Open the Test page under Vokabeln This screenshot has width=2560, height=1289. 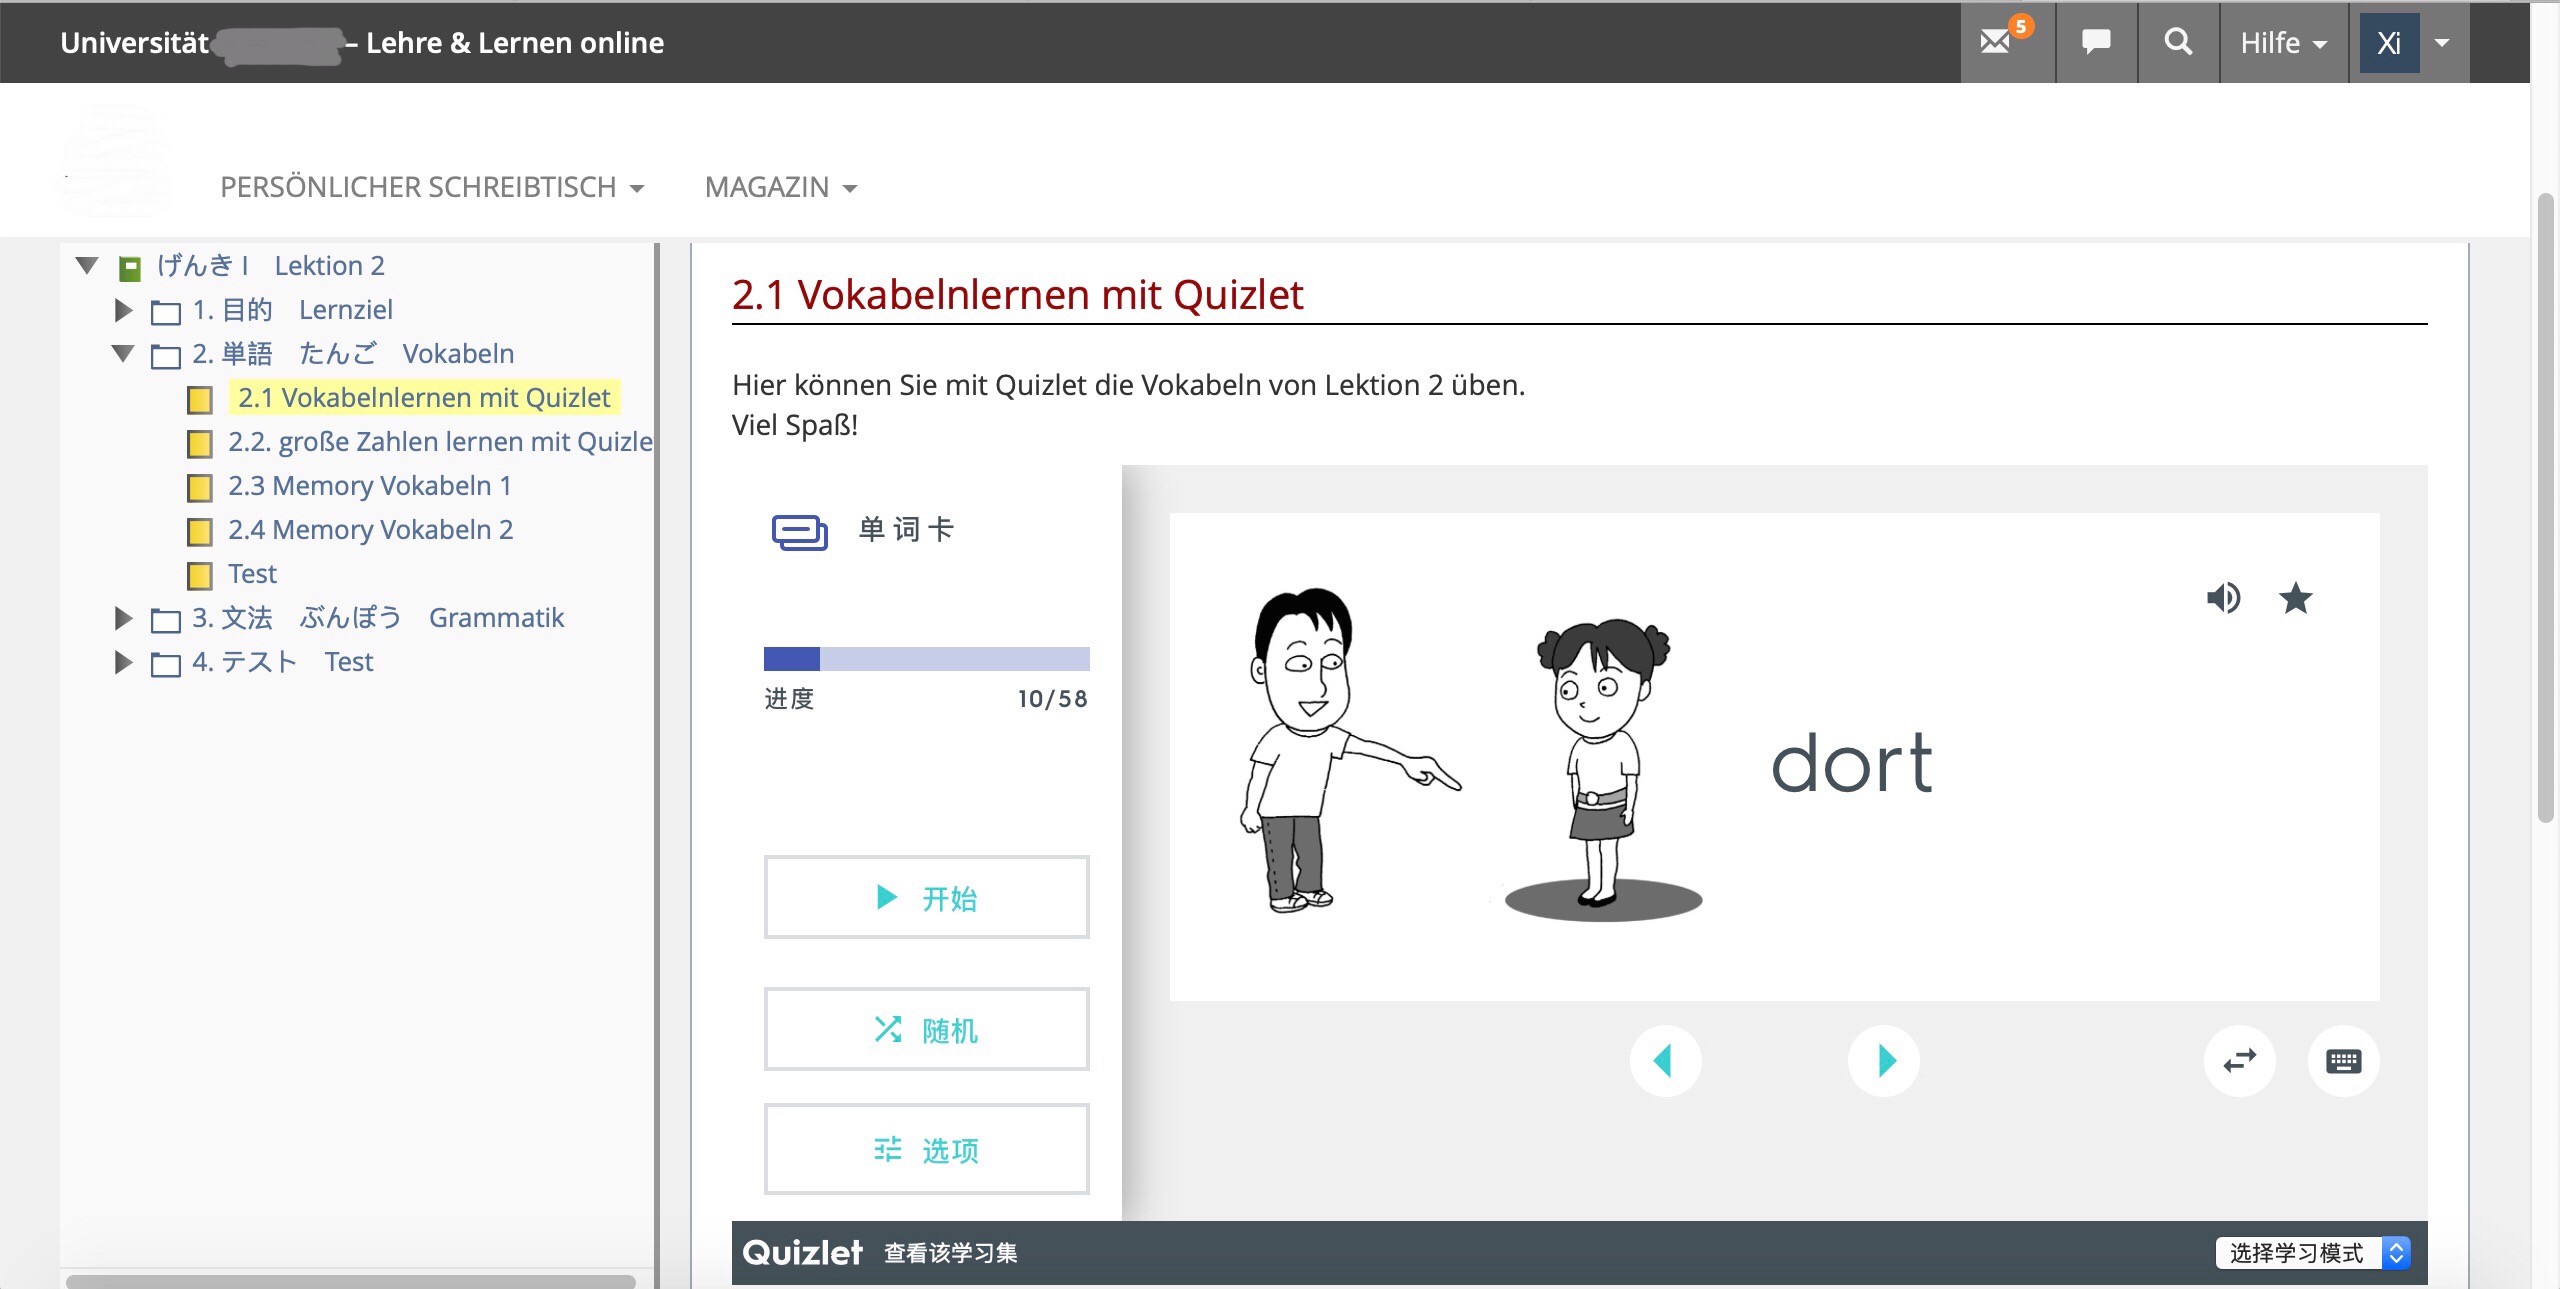(252, 574)
